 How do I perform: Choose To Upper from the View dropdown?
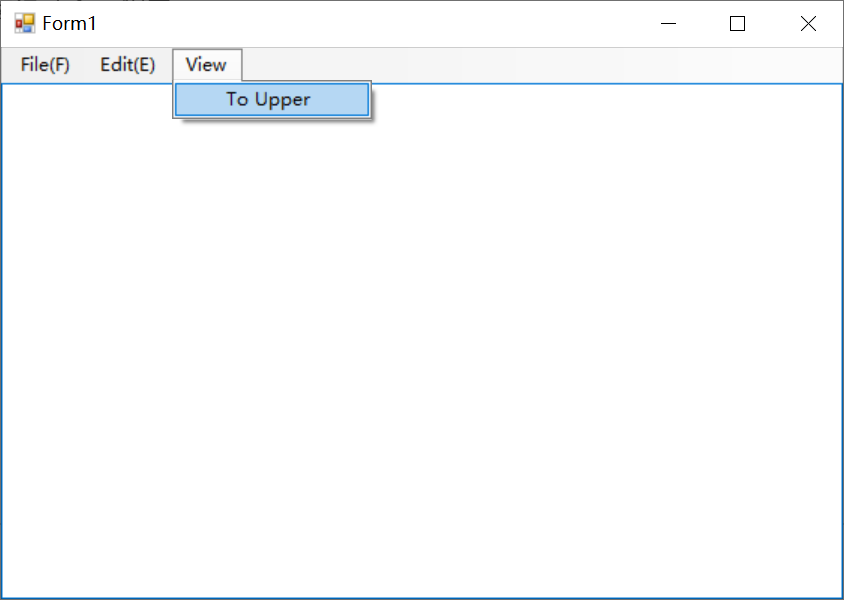[272, 99]
